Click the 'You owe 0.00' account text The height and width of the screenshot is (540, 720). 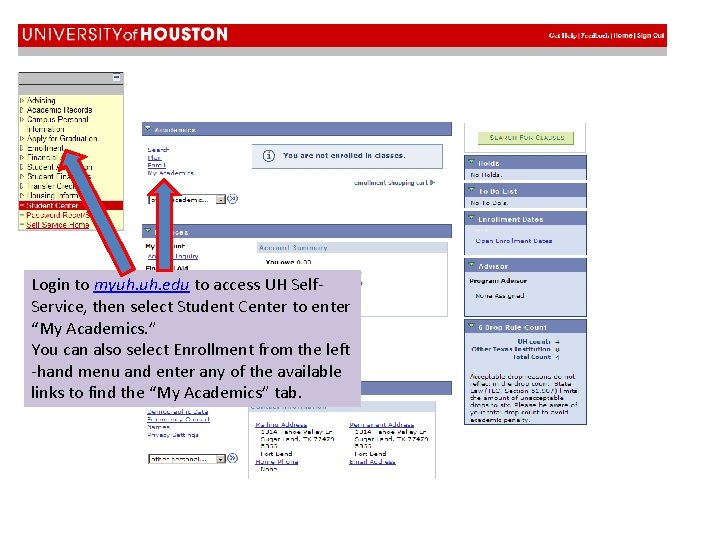pyautogui.click(x=288, y=262)
